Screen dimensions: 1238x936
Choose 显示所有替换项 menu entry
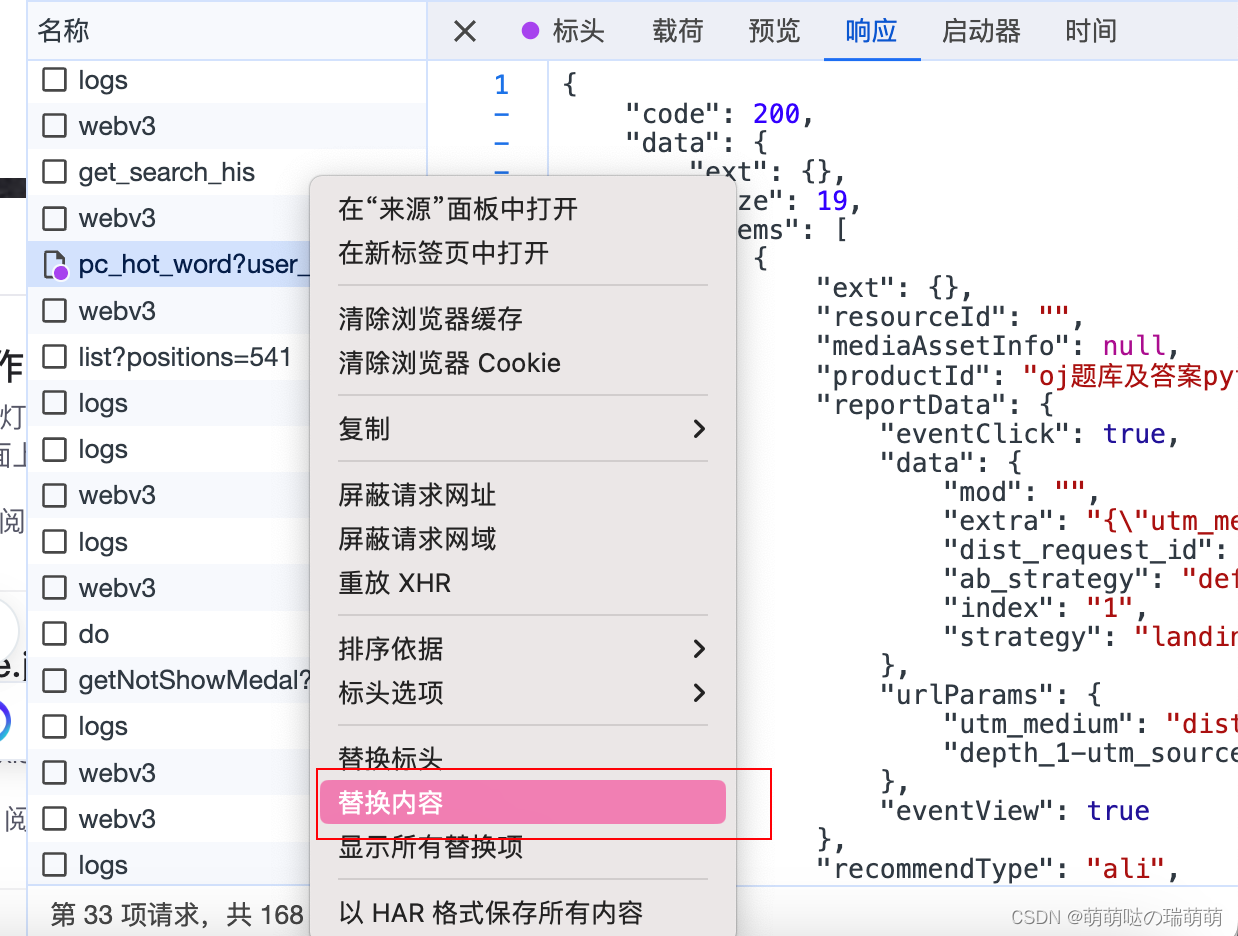tap(522, 847)
